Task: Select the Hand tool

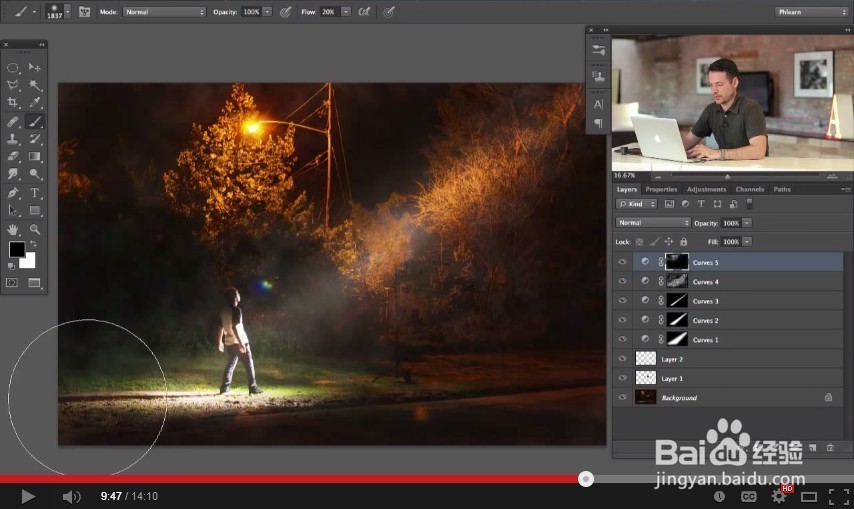Action: coord(13,230)
